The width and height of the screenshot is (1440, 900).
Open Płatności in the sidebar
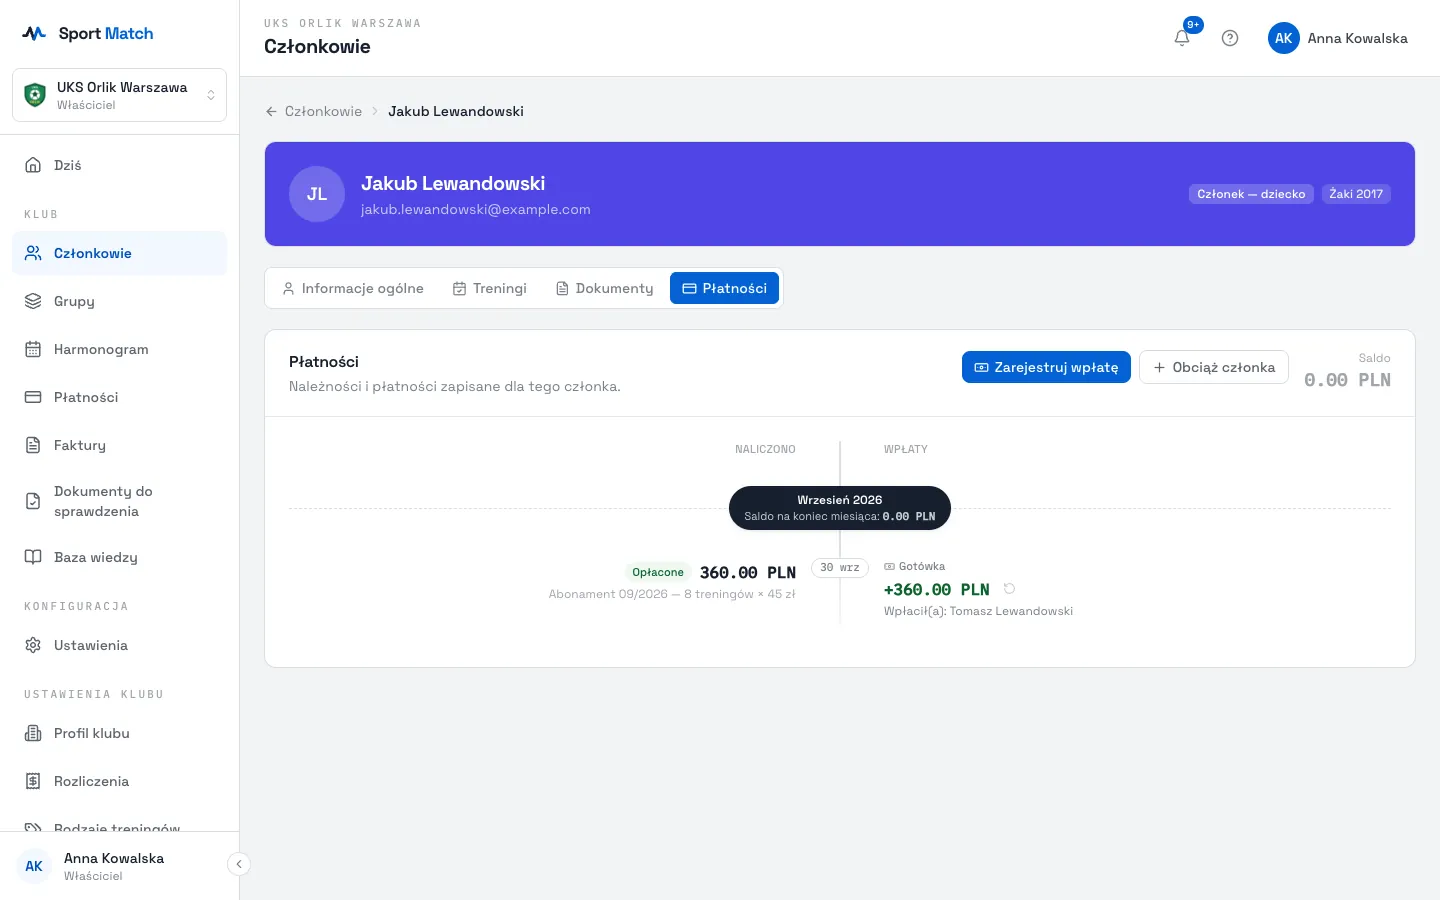[x=120, y=397]
